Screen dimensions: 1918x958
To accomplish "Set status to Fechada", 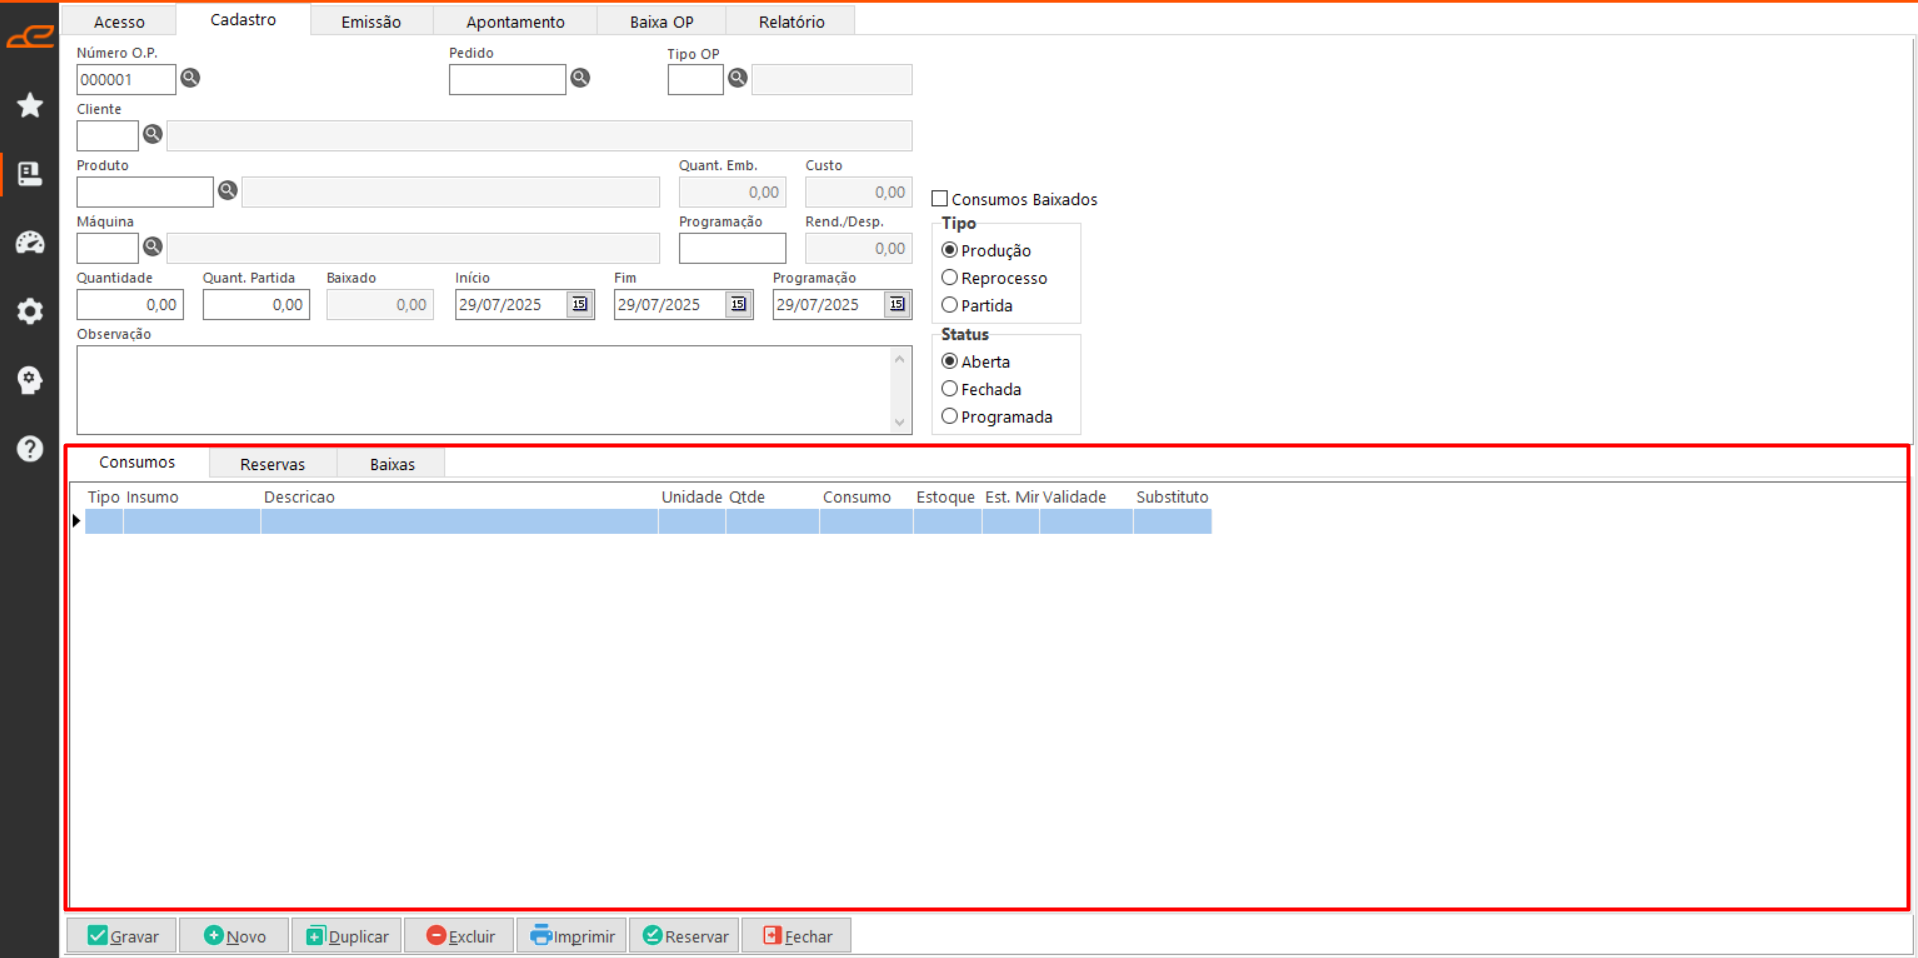I will [950, 389].
